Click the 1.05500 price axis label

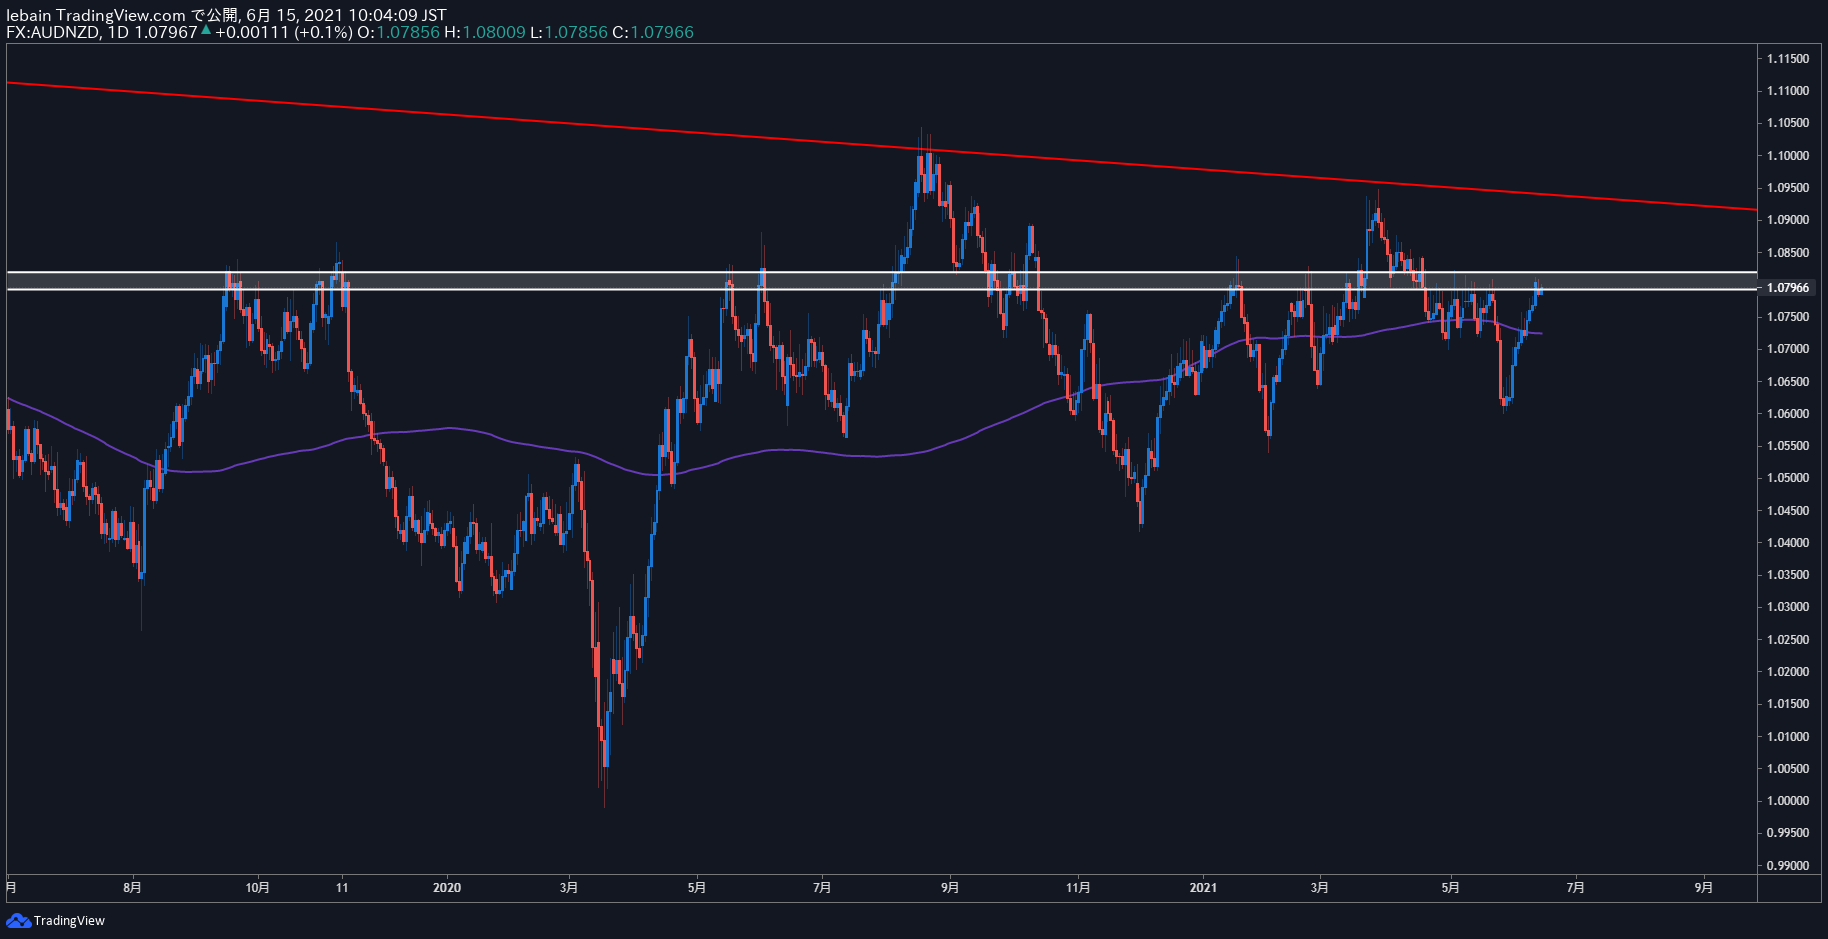click(x=1788, y=446)
